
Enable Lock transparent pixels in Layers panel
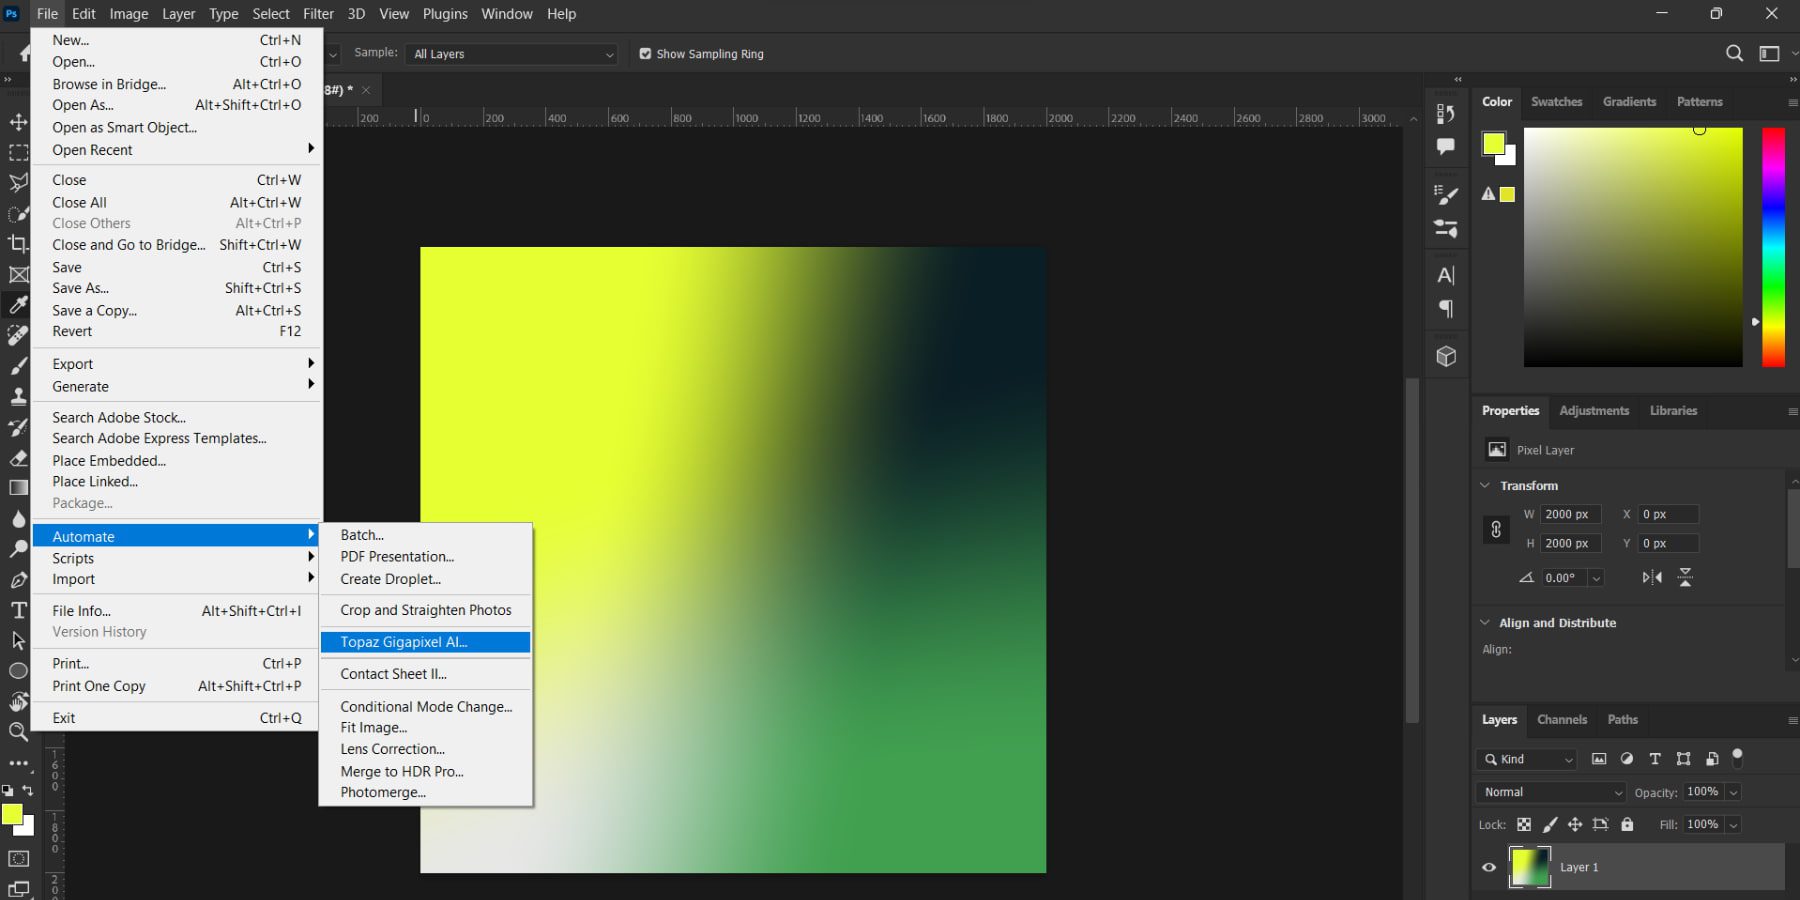[1524, 824]
